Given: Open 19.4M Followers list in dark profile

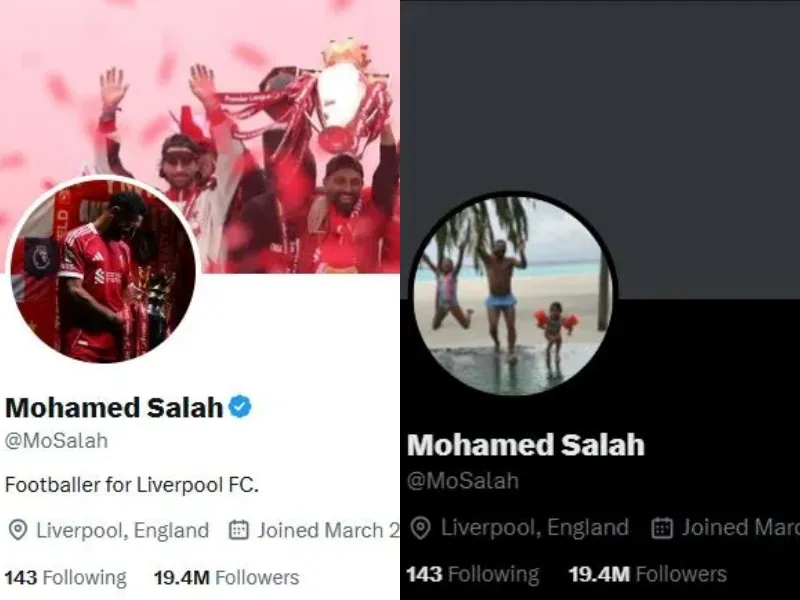Looking at the screenshot, I should click(x=647, y=574).
